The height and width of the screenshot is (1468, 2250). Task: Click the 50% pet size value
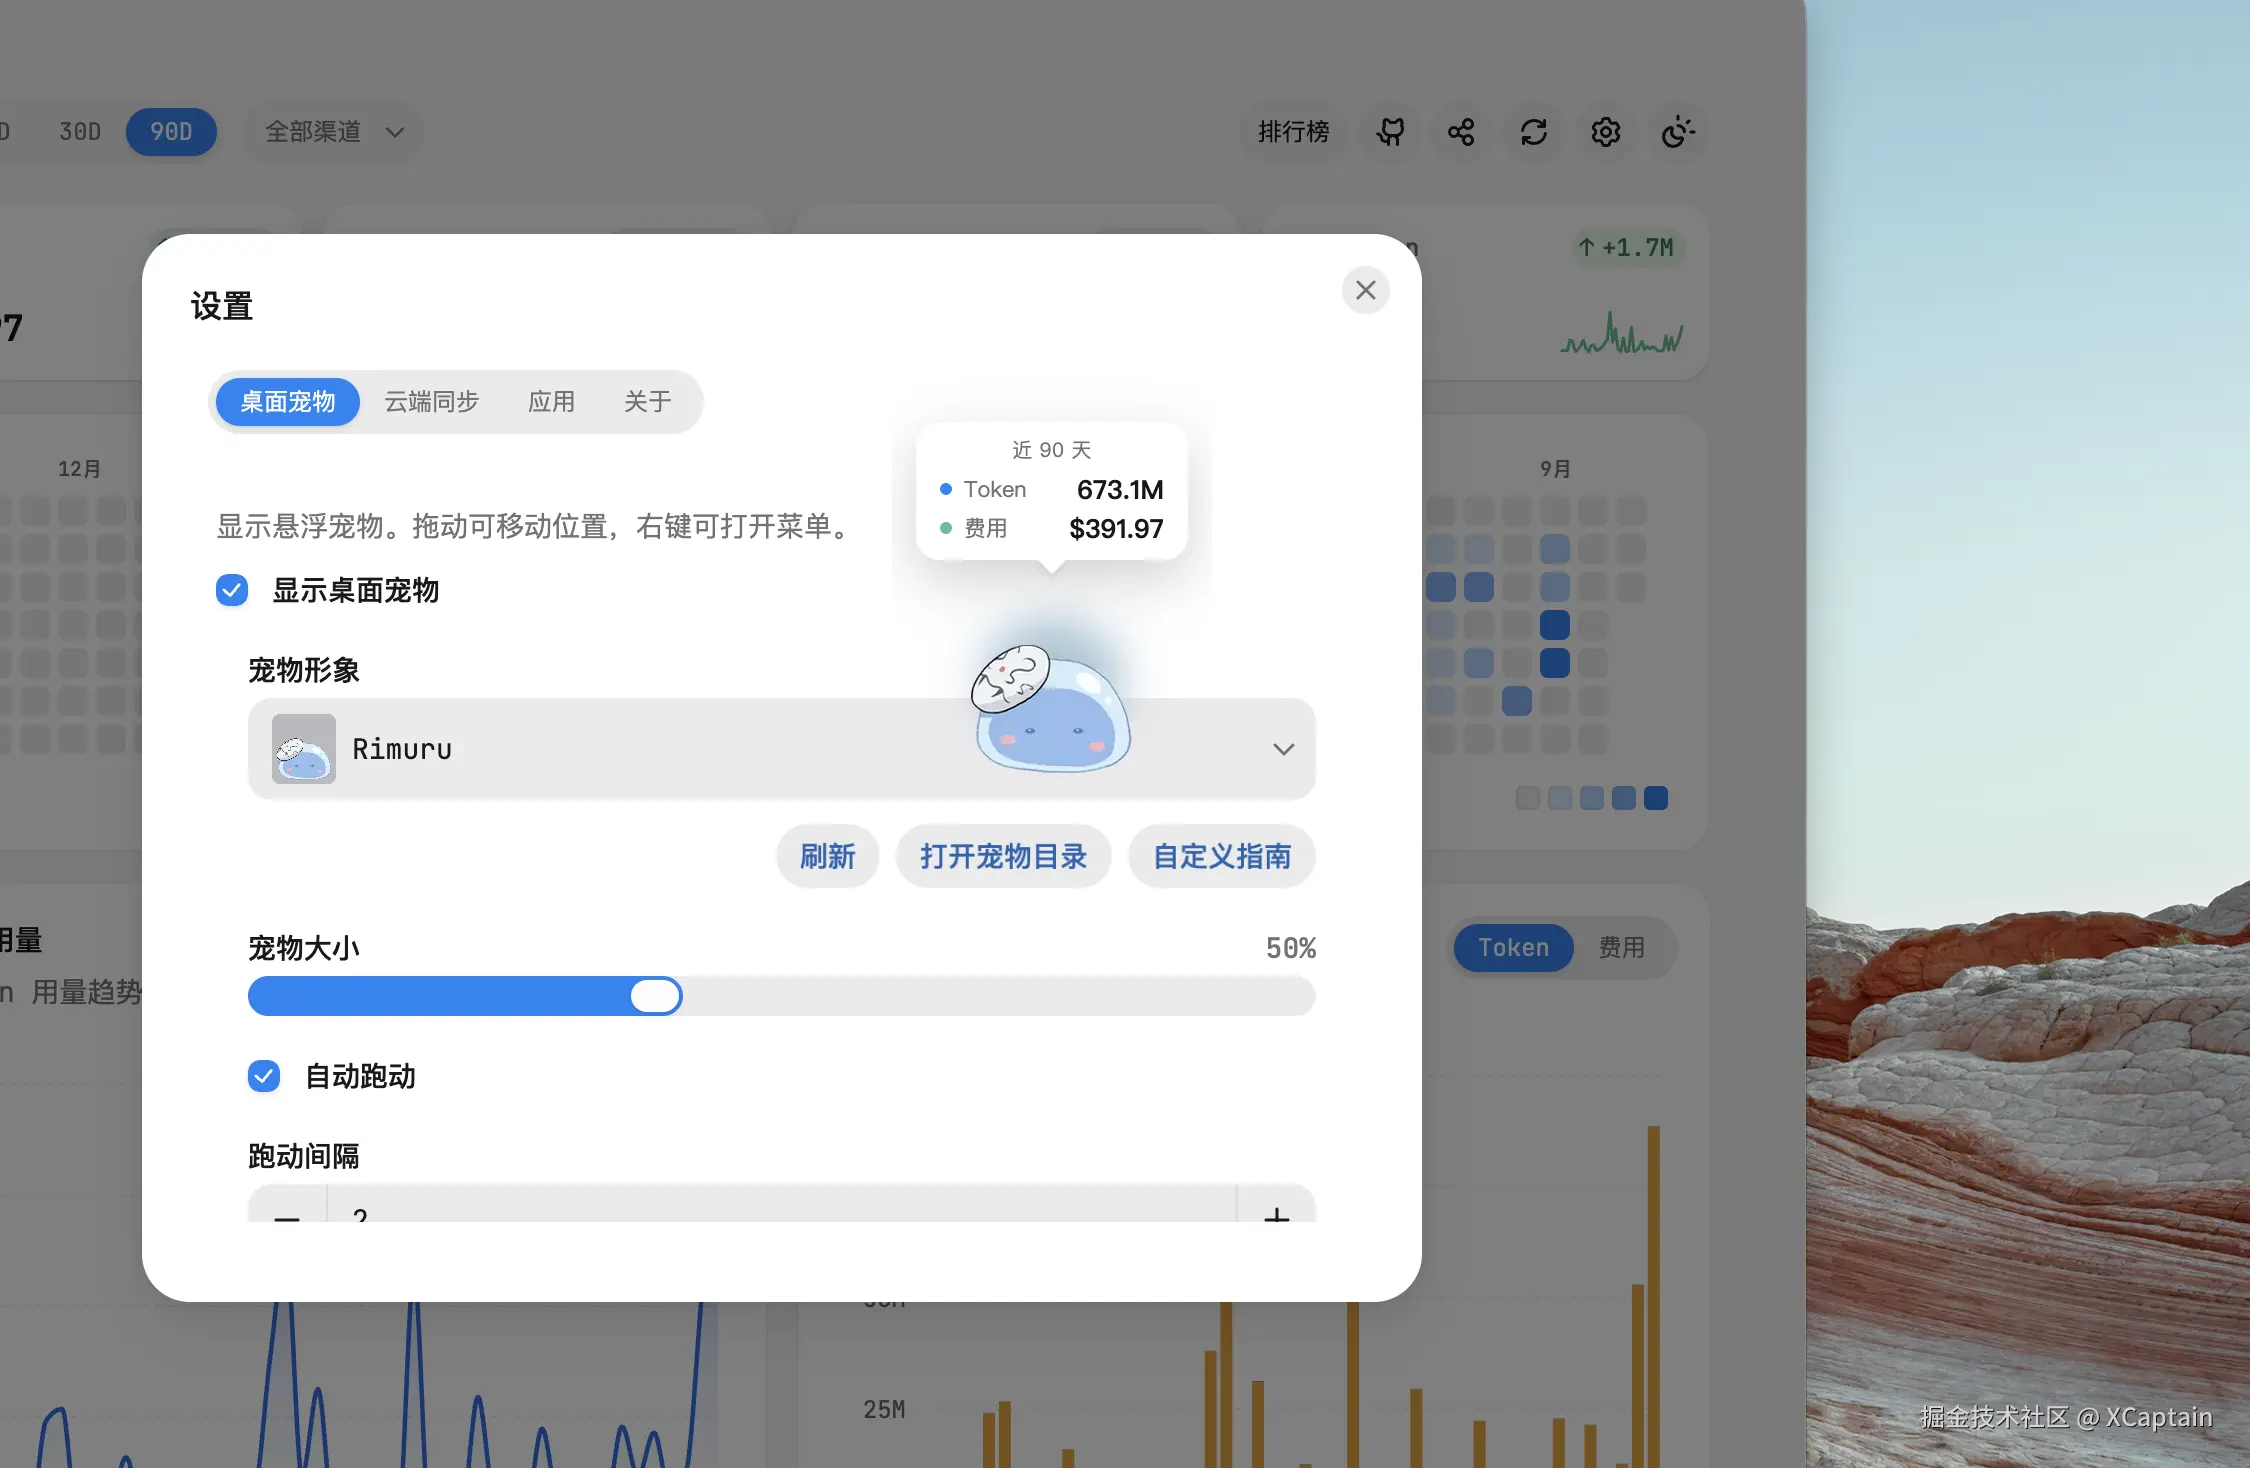tap(1291, 948)
